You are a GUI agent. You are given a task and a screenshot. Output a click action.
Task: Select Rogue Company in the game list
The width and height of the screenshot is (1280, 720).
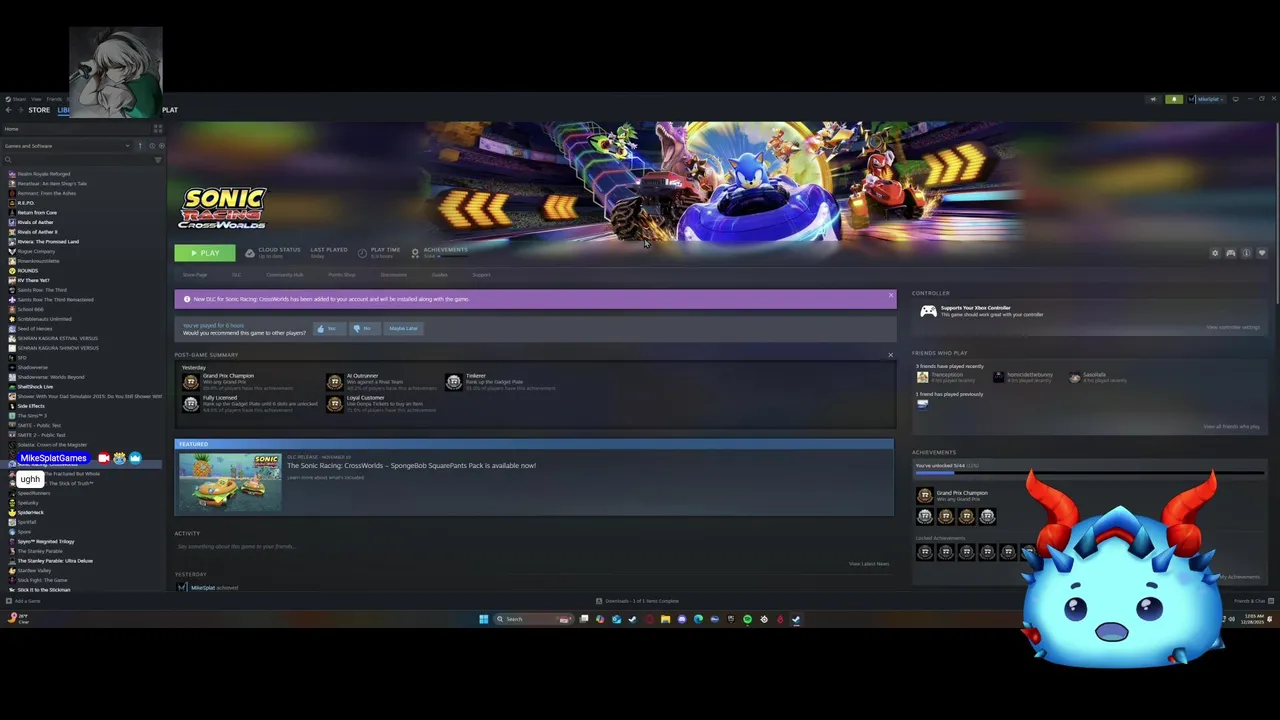coord(36,251)
